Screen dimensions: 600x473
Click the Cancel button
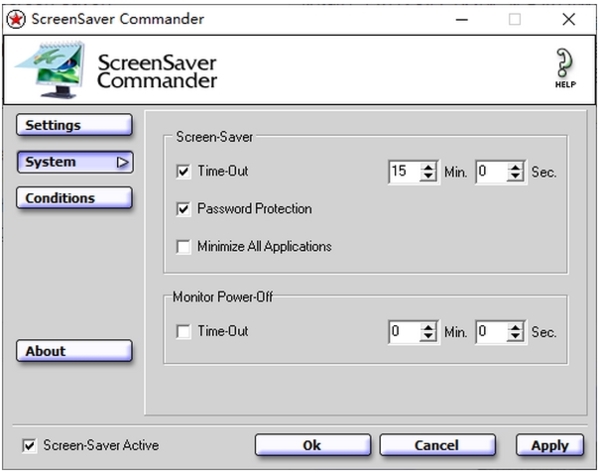click(437, 445)
